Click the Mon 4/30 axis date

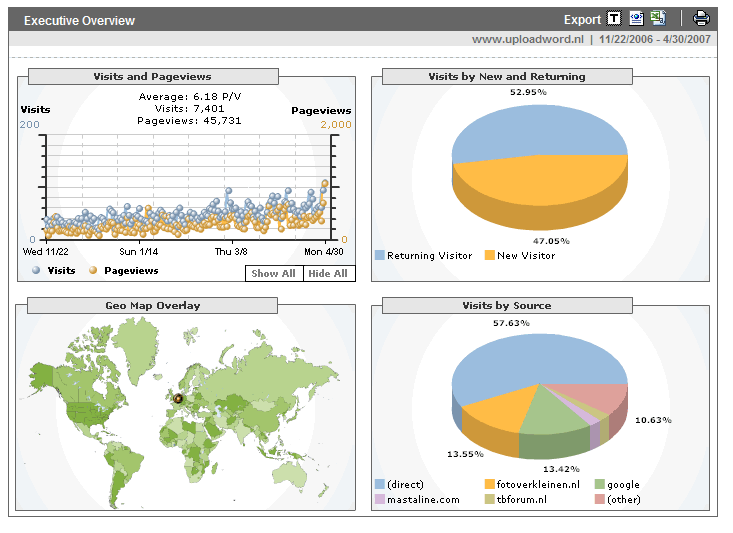(323, 252)
